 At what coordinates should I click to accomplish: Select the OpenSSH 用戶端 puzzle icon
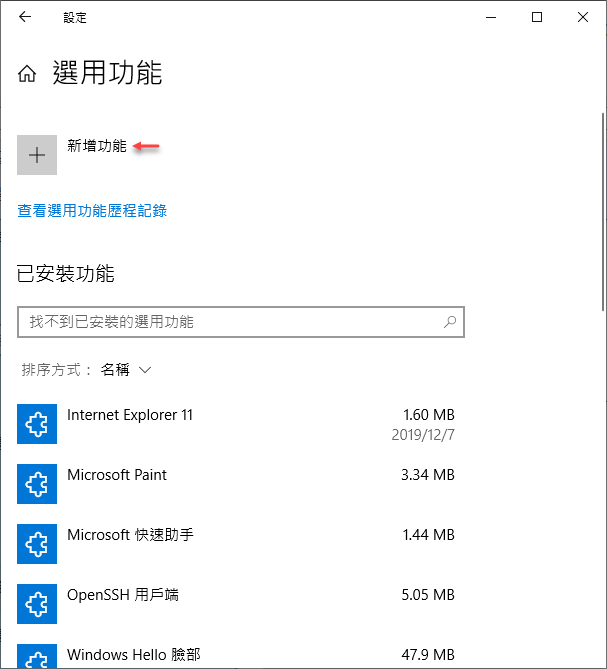(37, 604)
